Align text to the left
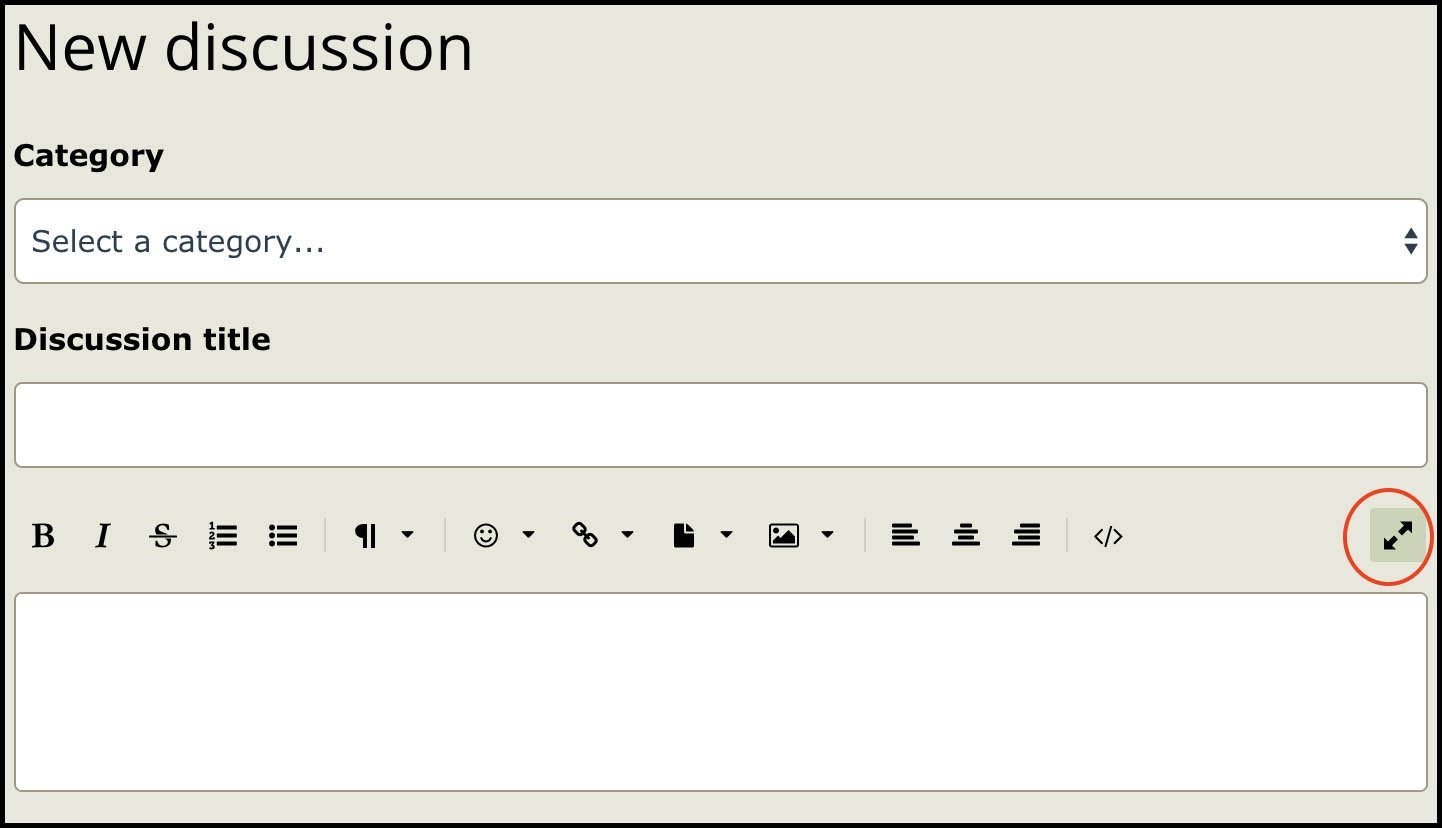The height and width of the screenshot is (828, 1442). 906,536
